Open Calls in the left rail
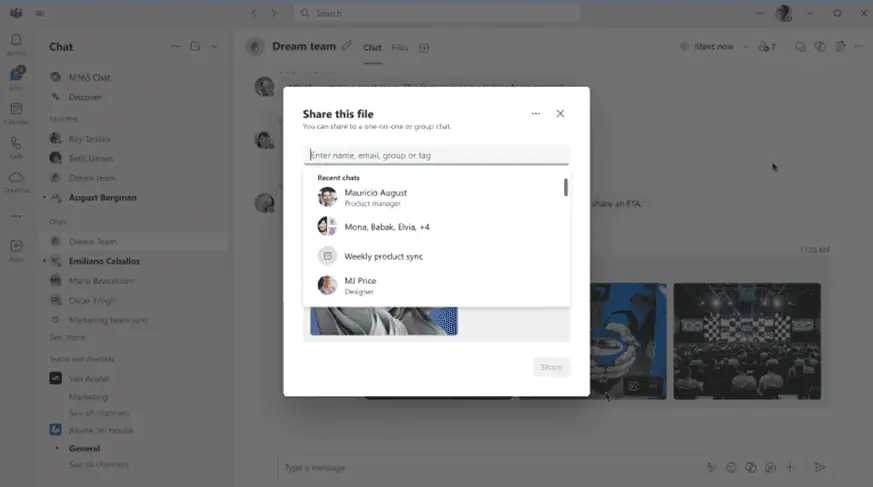This screenshot has height=487, width=873. (x=16, y=147)
